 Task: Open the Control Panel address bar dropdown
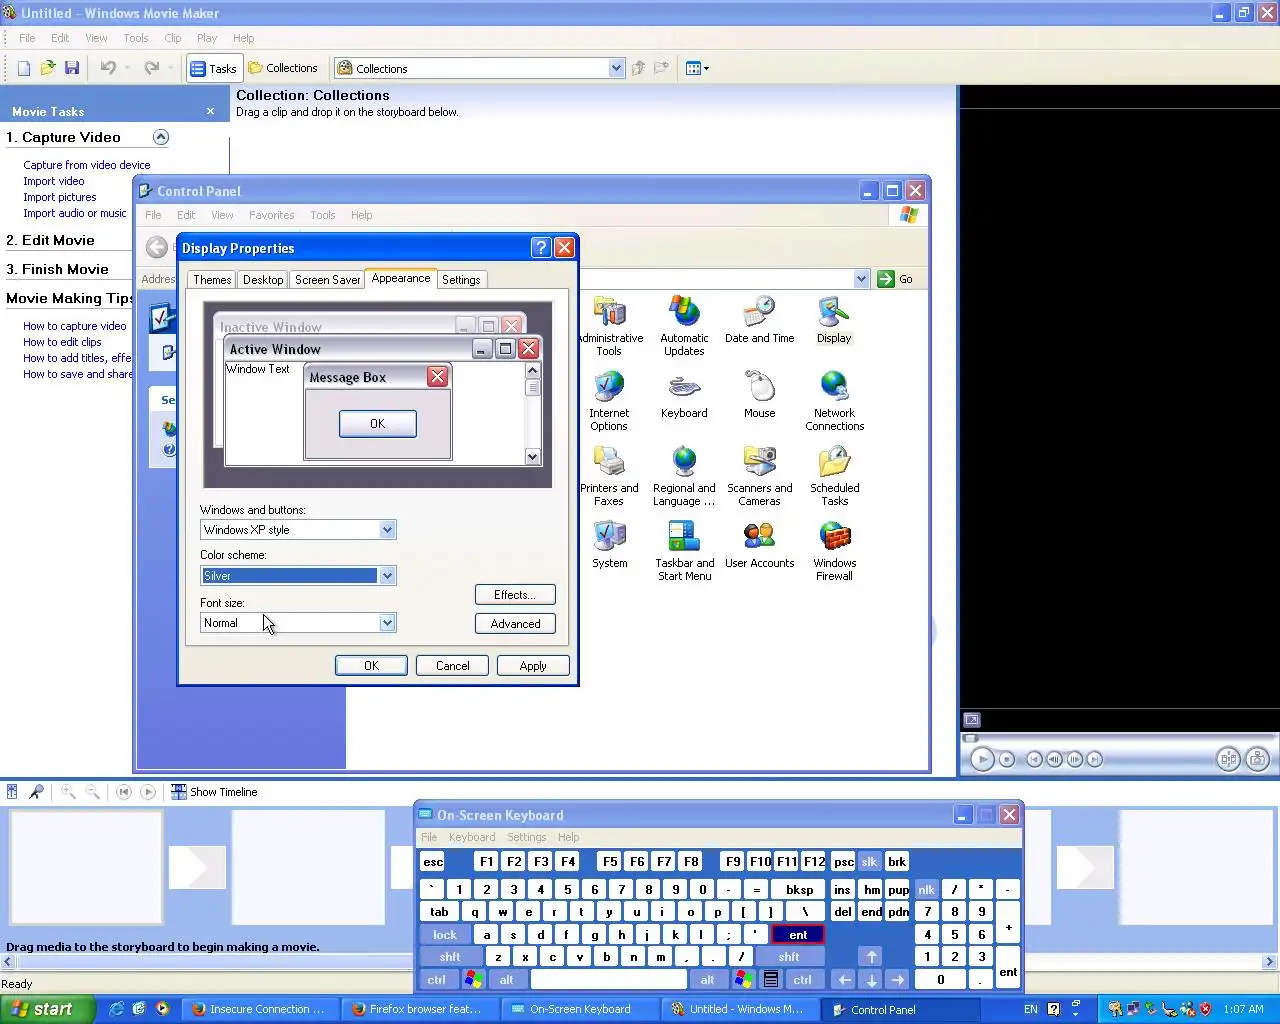[861, 279]
